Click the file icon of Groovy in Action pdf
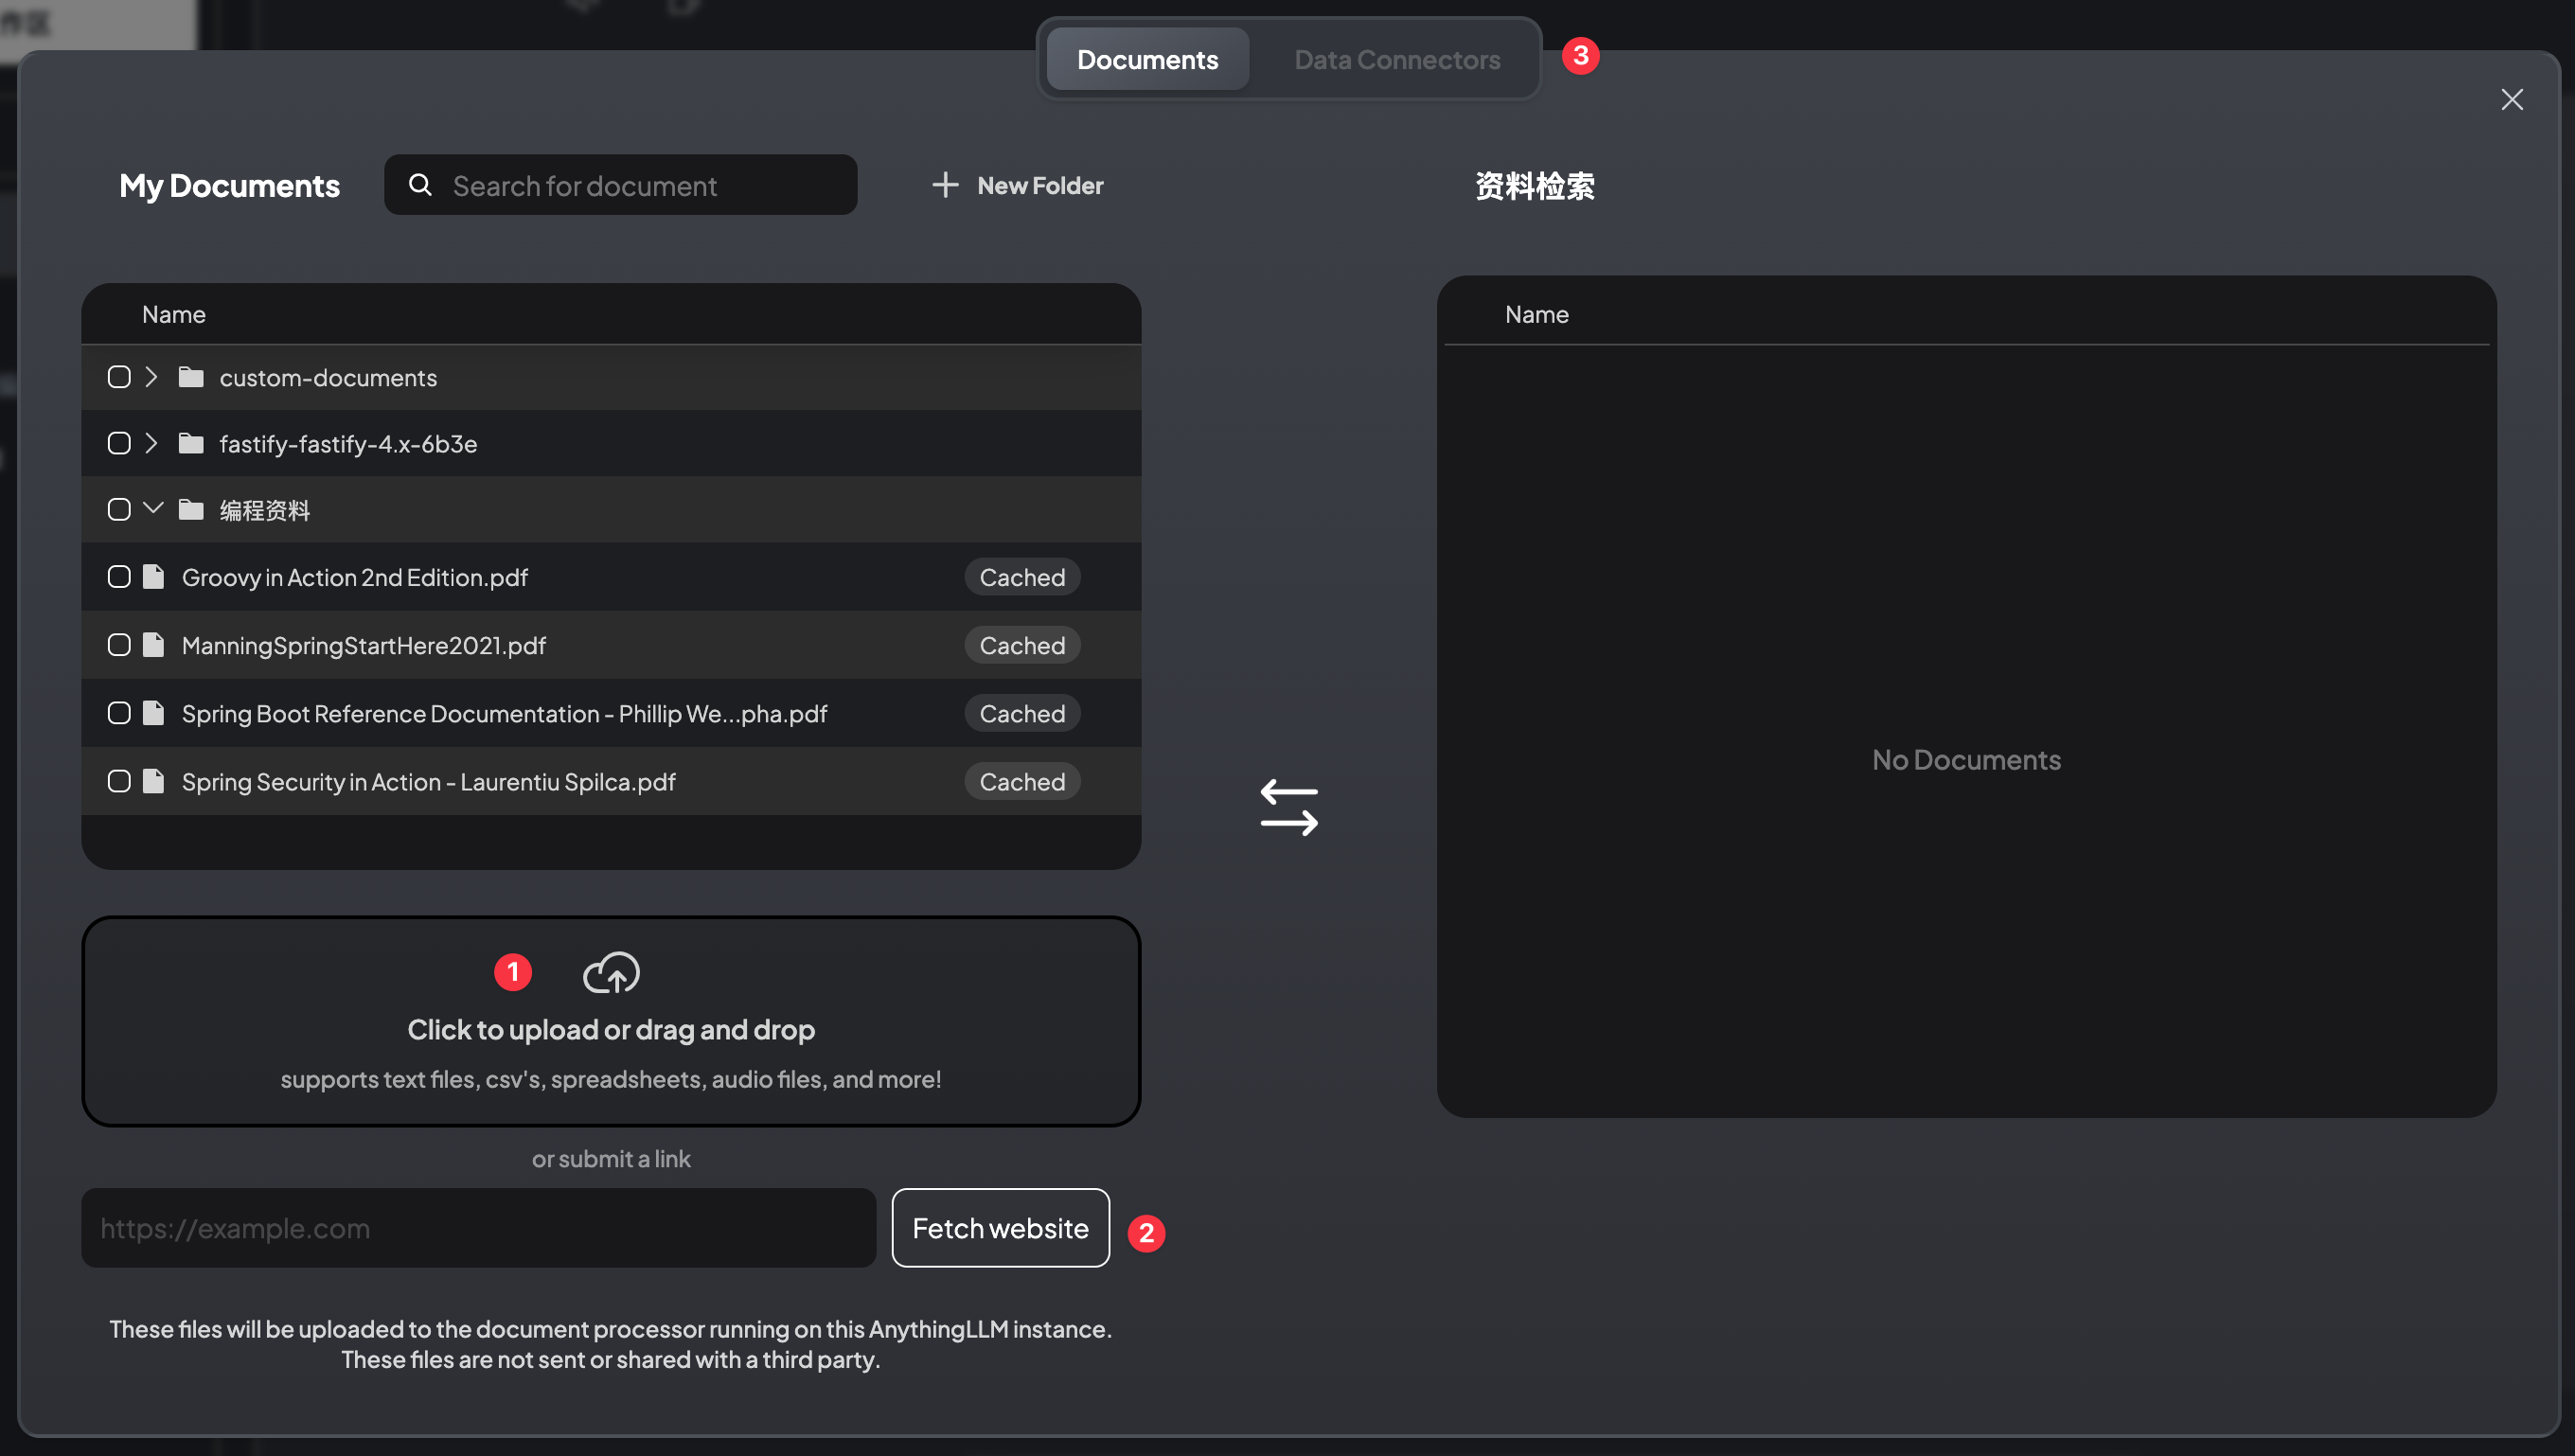 pyautogui.click(x=153, y=577)
